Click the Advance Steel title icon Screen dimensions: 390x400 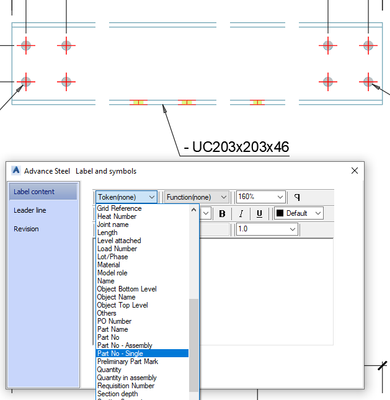click(16, 171)
